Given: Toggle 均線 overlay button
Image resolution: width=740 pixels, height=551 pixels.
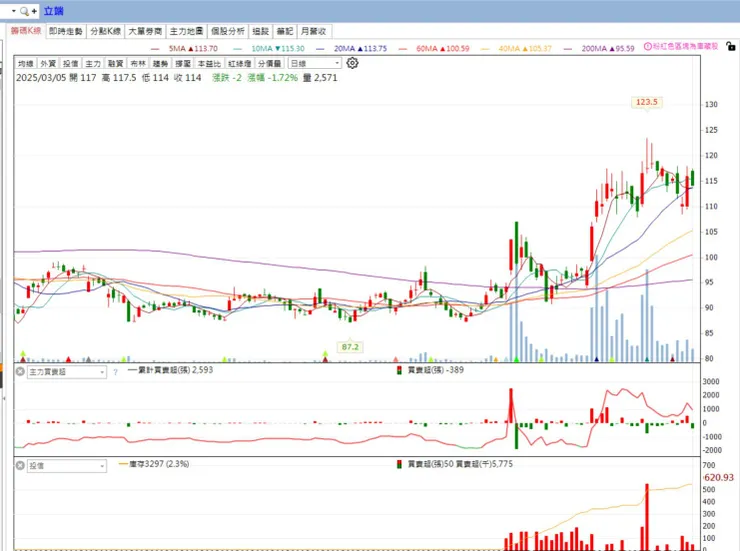Looking at the screenshot, I should tap(25, 63).
